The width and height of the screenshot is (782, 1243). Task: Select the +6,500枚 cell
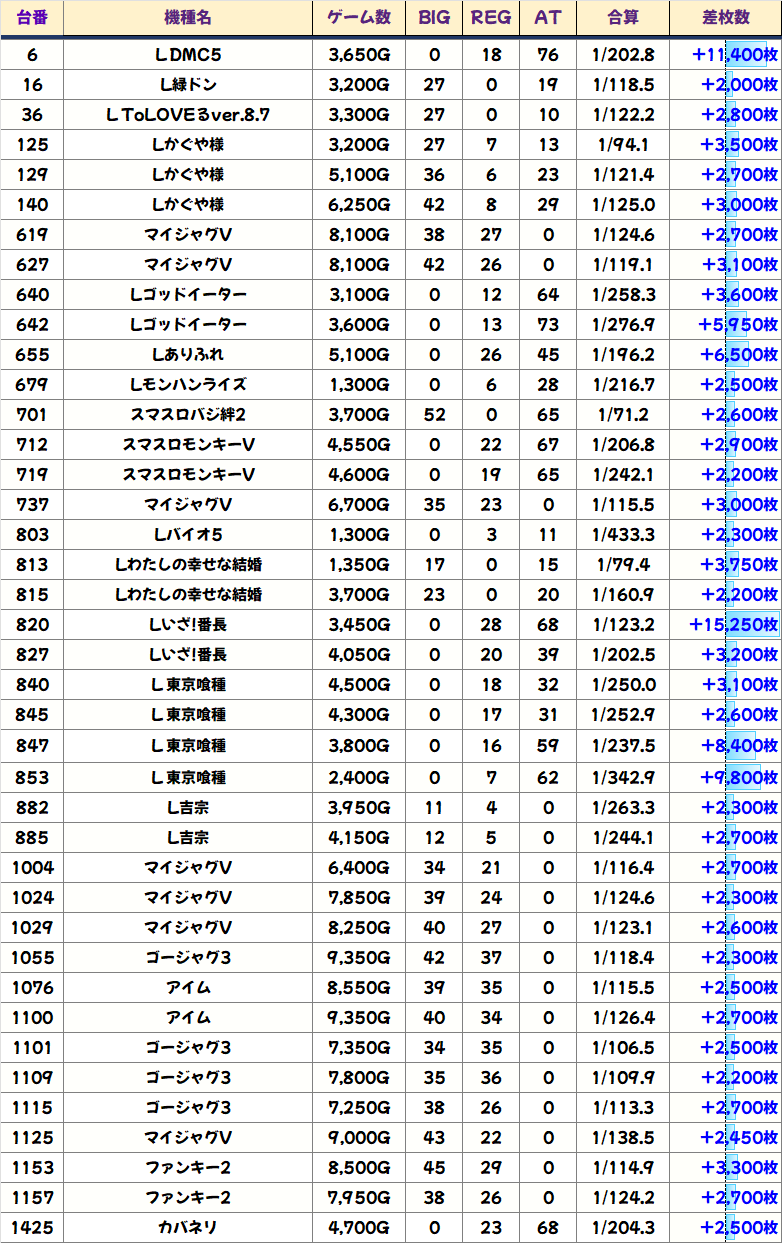(x=726, y=355)
